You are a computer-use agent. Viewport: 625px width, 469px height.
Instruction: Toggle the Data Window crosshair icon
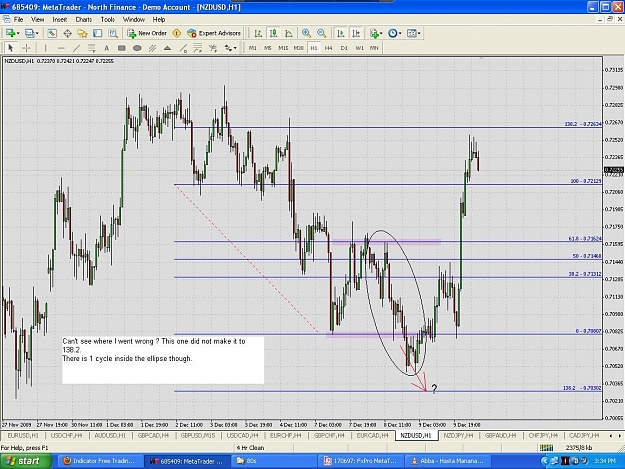67,33
